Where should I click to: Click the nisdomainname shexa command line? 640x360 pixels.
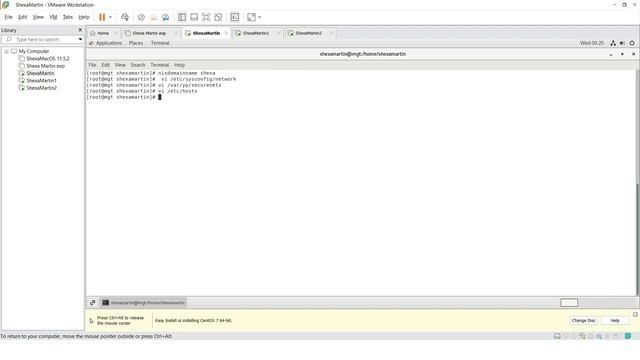pyautogui.click(x=151, y=73)
